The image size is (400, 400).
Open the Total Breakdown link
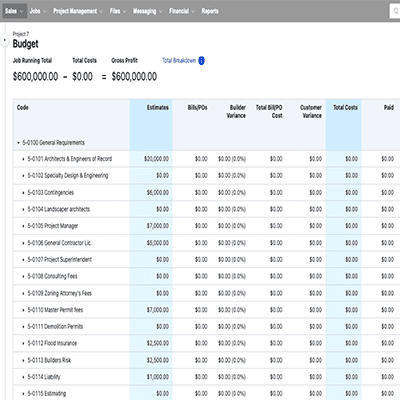click(x=179, y=60)
